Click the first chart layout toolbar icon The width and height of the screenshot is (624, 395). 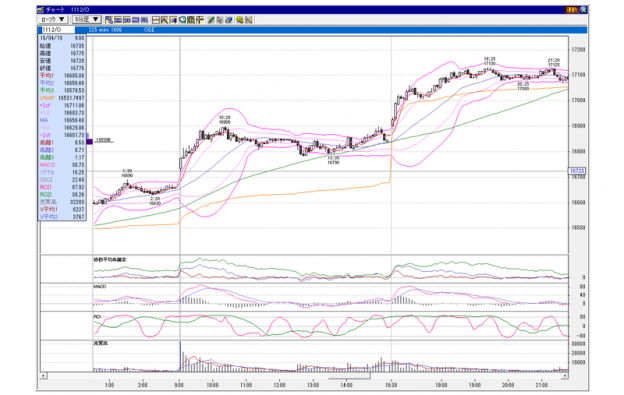[x=109, y=19]
